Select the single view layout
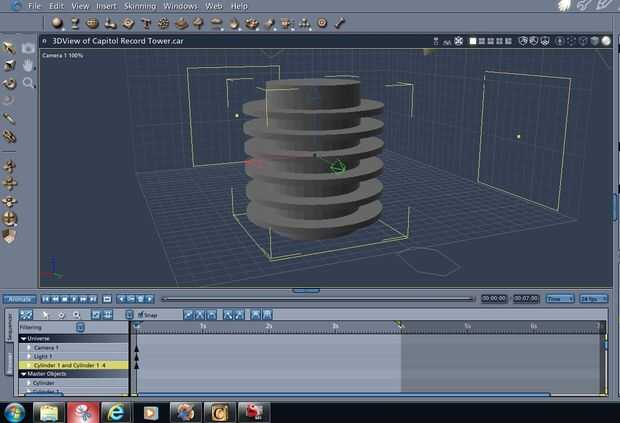This screenshot has width=620, height=423. 473,41
